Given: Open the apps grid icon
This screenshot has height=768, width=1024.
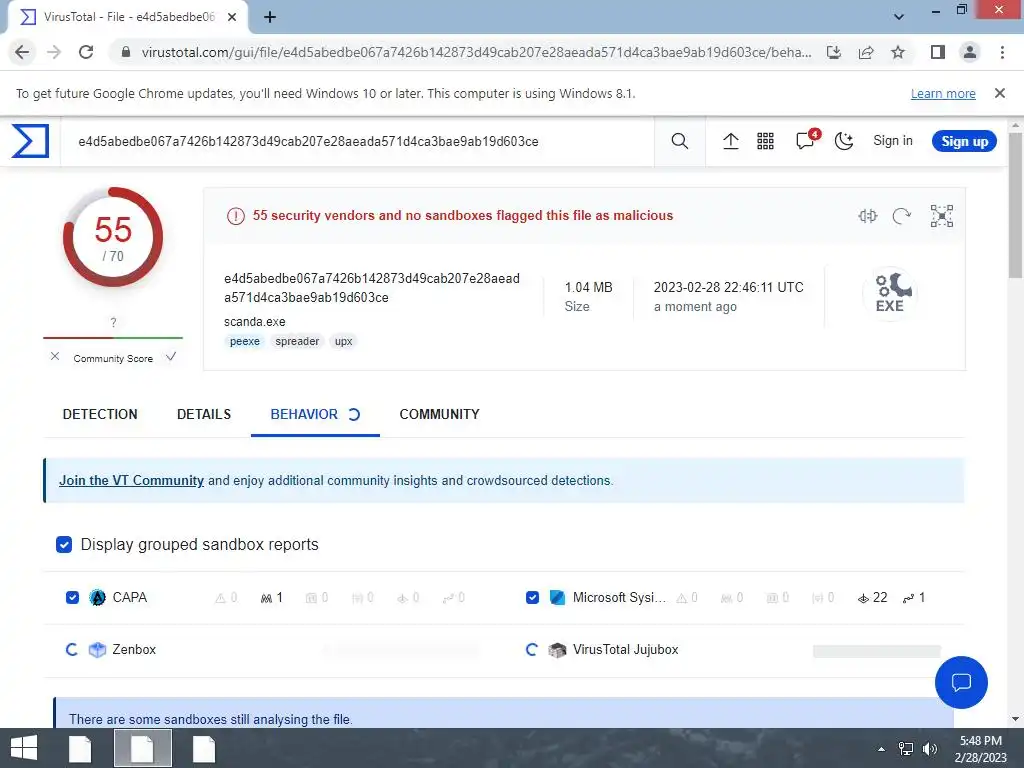Looking at the screenshot, I should pos(765,141).
